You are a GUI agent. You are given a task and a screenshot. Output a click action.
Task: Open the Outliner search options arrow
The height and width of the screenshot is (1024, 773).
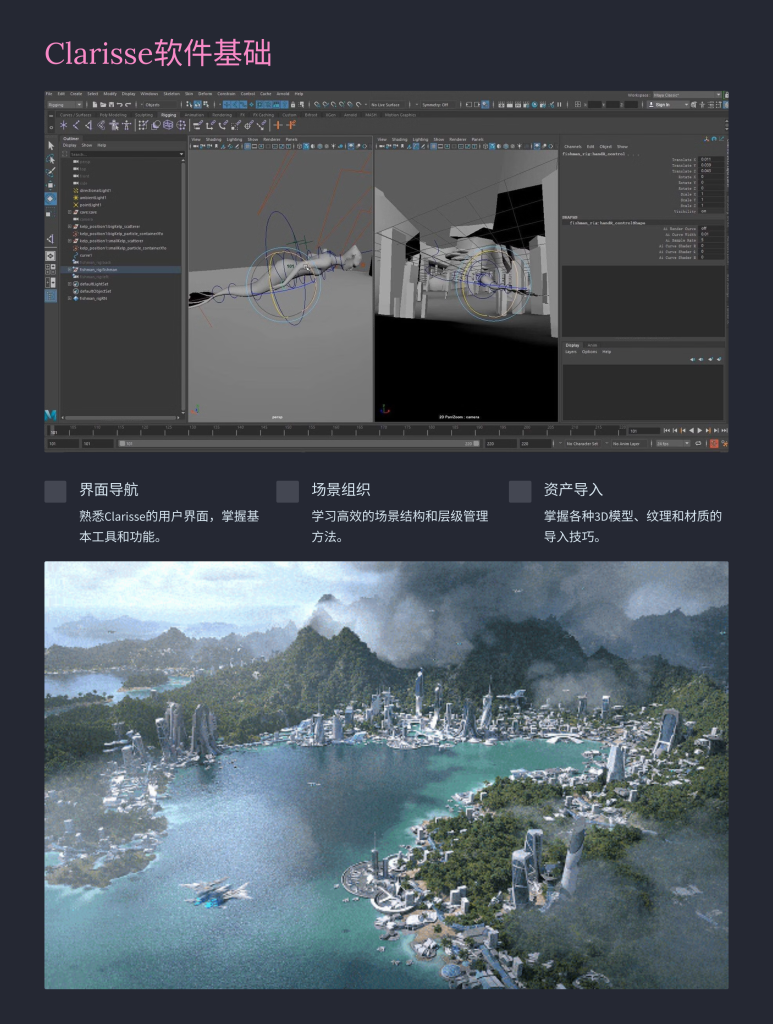coord(181,154)
